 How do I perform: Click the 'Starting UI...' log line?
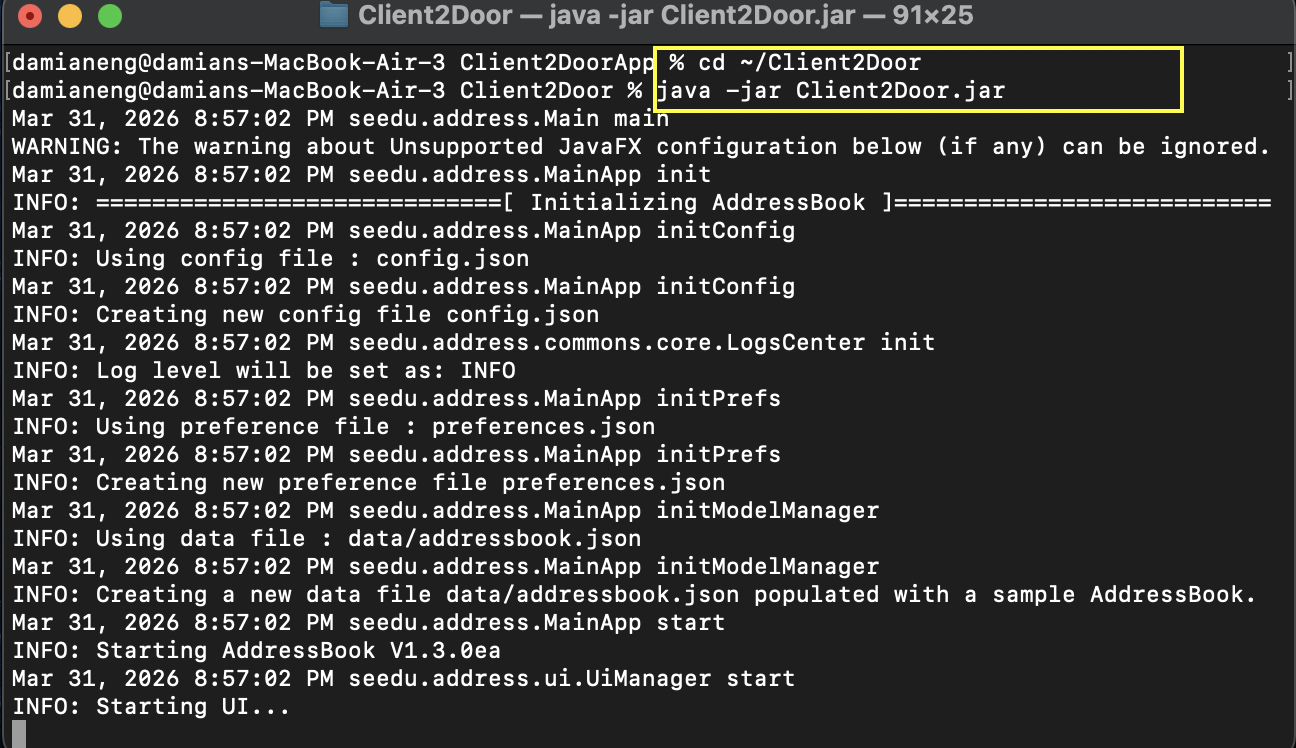[150, 707]
